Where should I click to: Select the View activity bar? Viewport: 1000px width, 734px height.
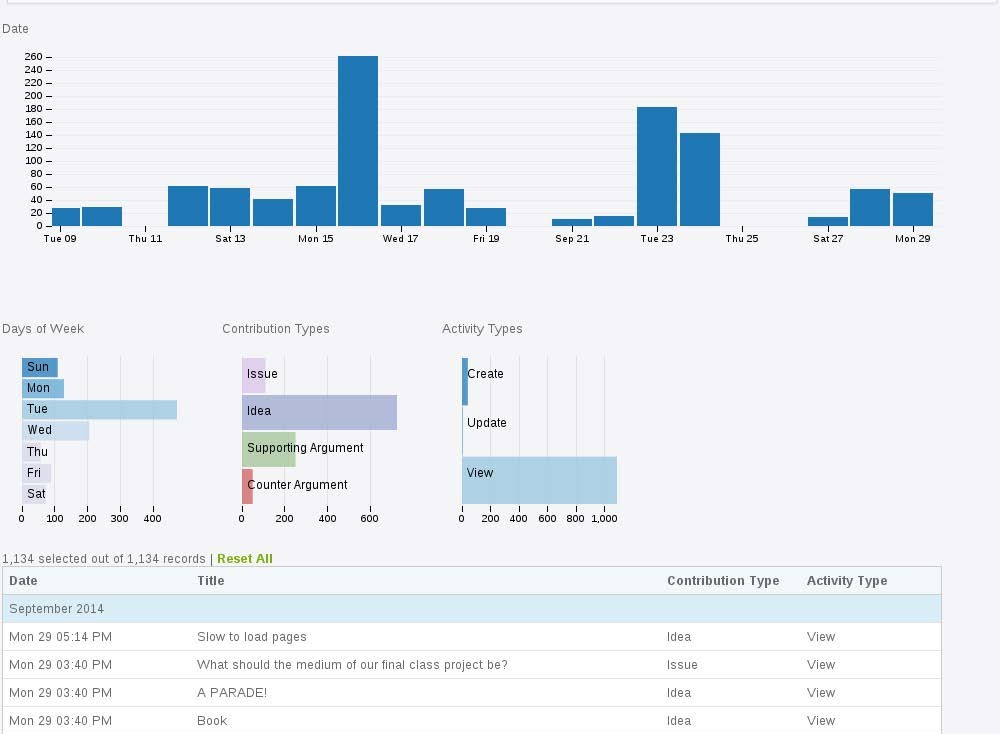[540, 480]
